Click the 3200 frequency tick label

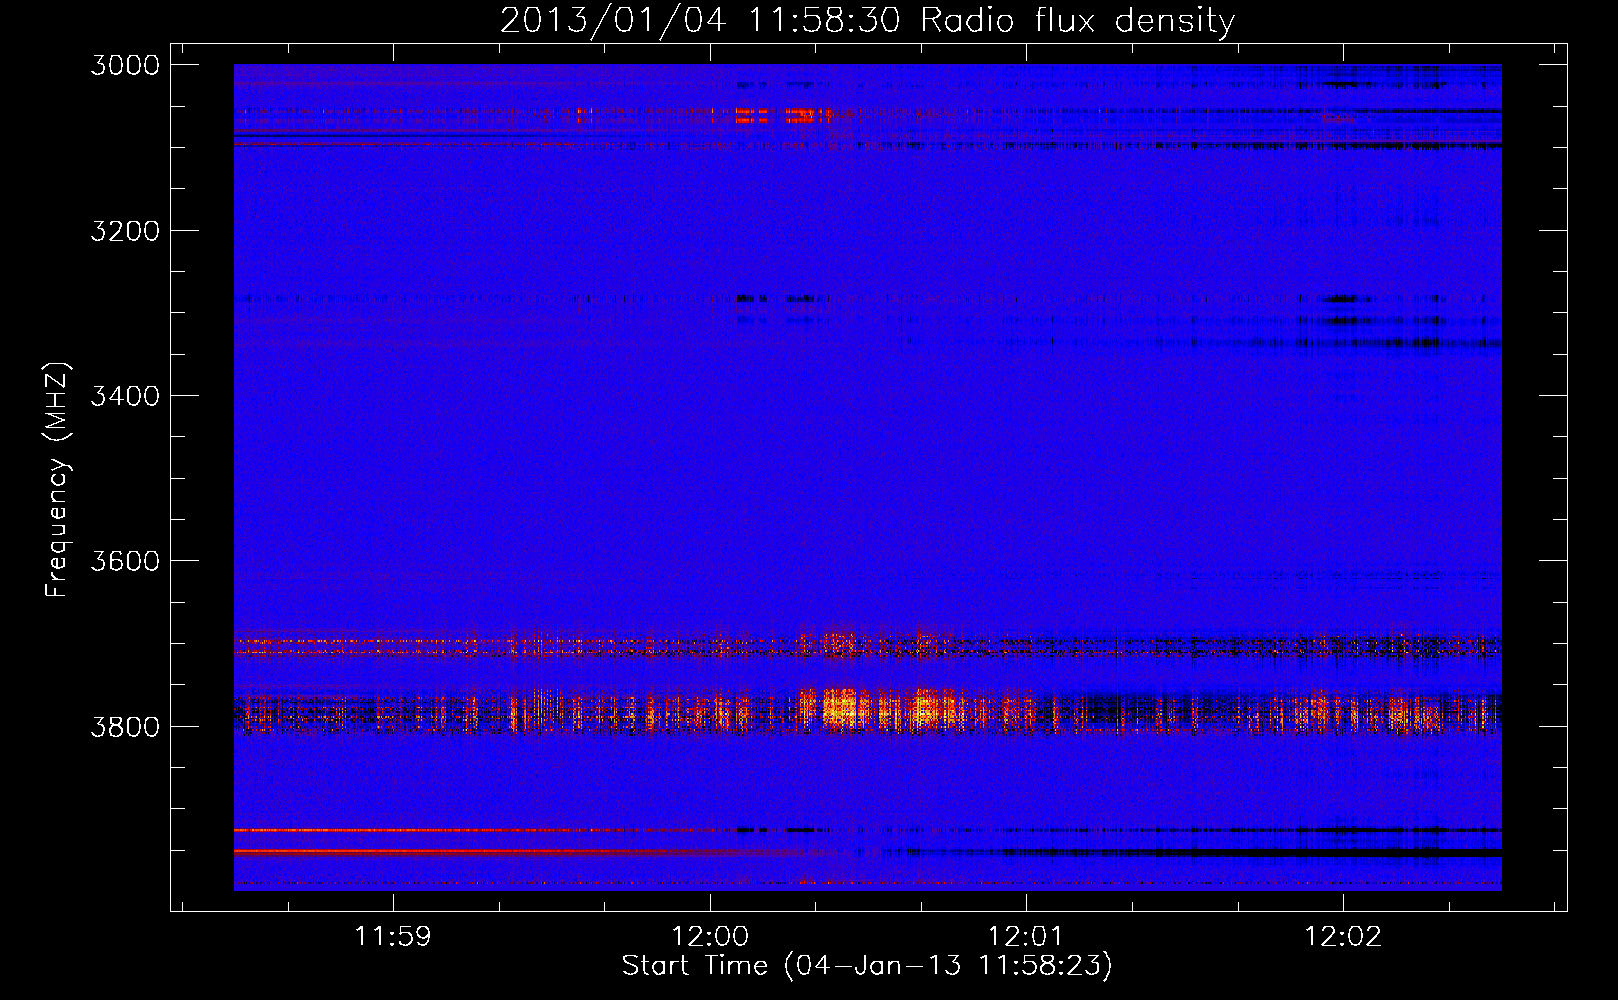[125, 231]
